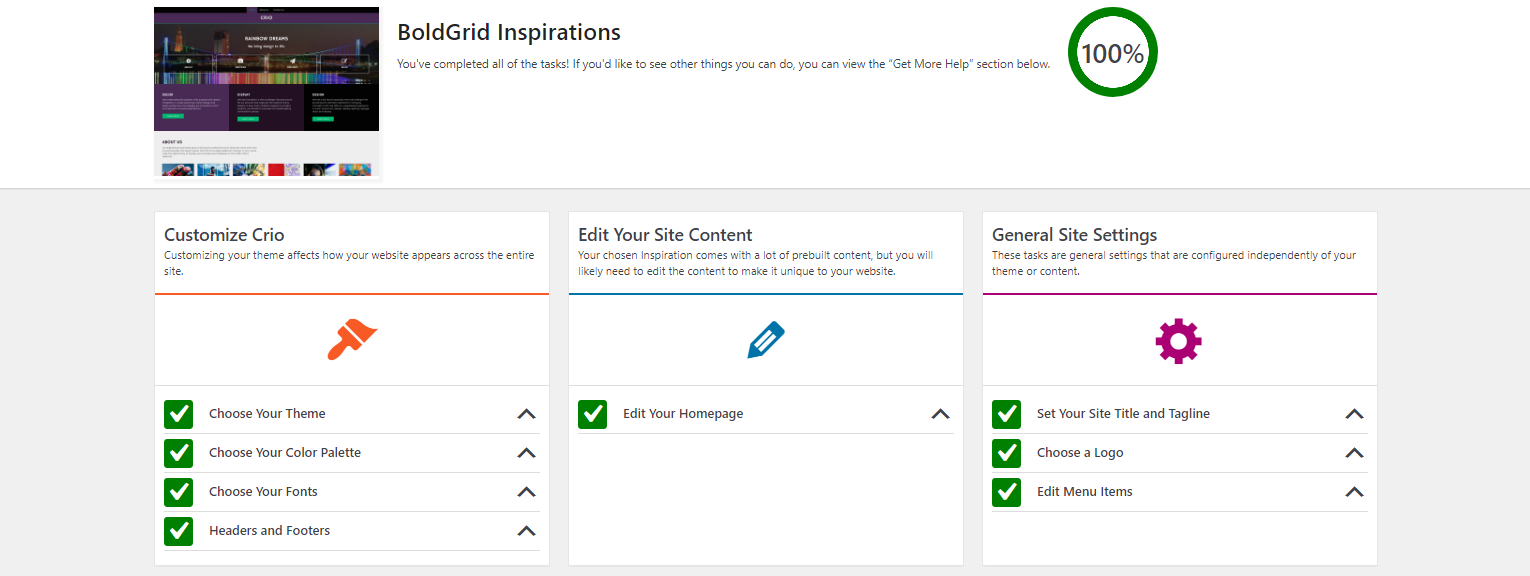Click the orange paintbrush Customize icon
The height and width of the screenshot is (576, 1530).
[352, 340]
